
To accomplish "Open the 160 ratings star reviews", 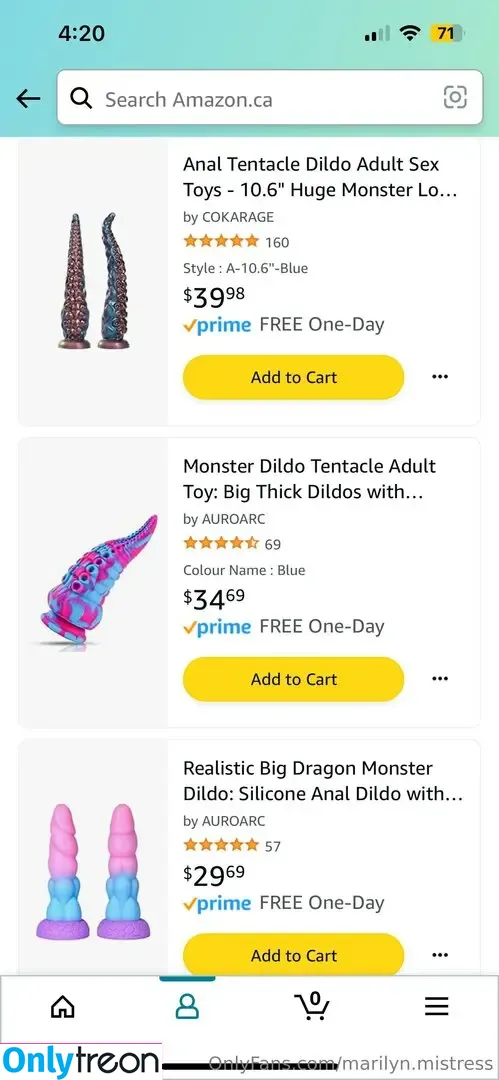I will [236, 242].
